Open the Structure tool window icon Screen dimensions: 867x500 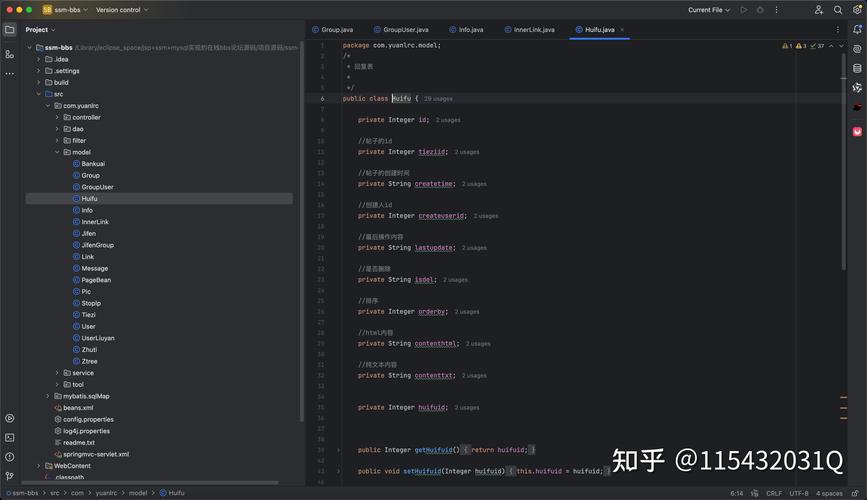click(10, 53)
